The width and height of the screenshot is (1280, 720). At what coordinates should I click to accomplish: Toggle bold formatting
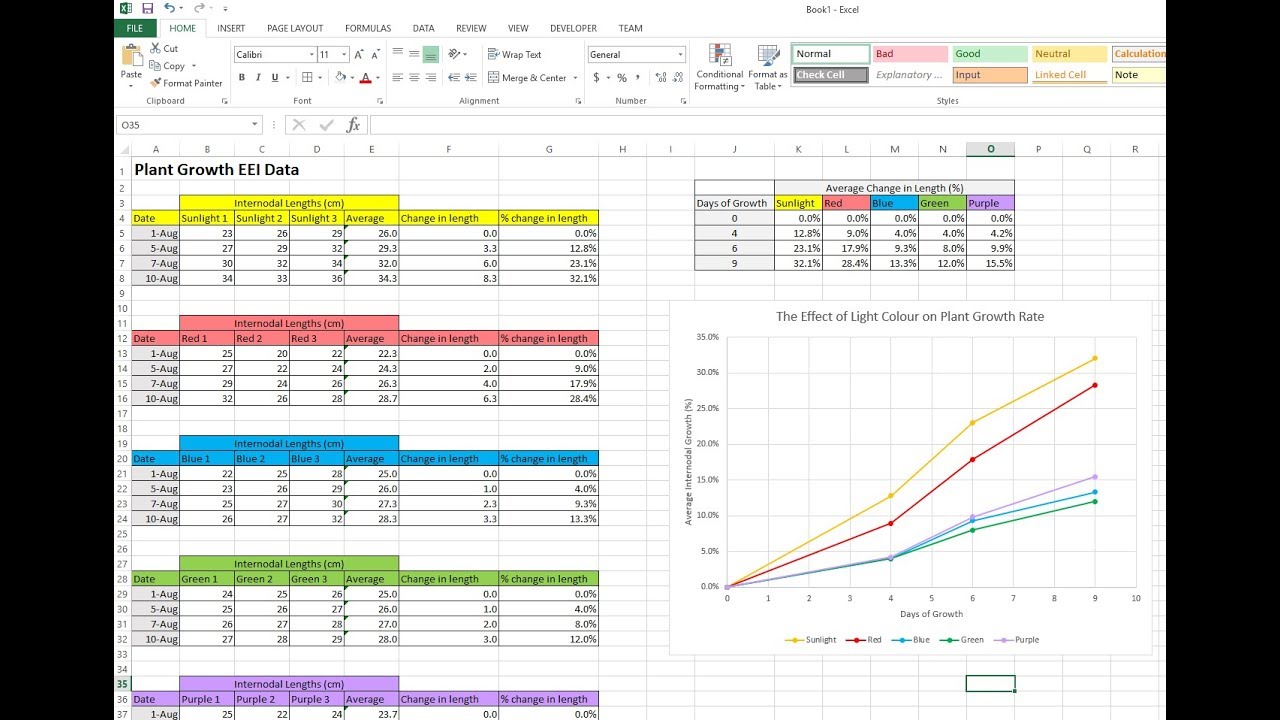point(241,78)
